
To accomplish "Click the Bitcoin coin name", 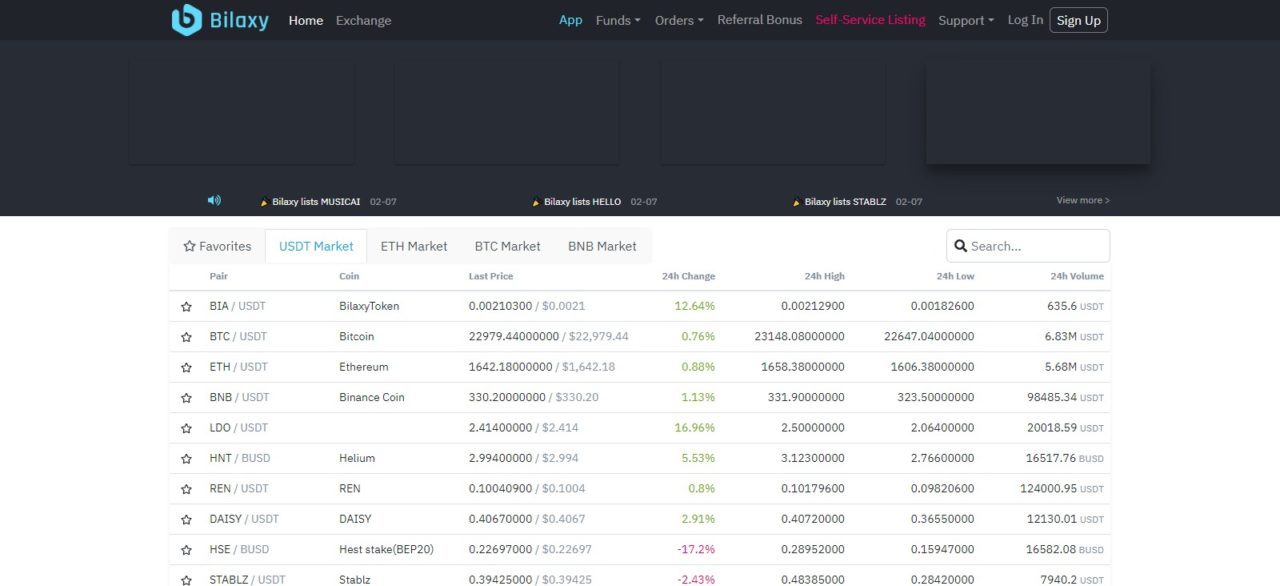I will point(357,336).
